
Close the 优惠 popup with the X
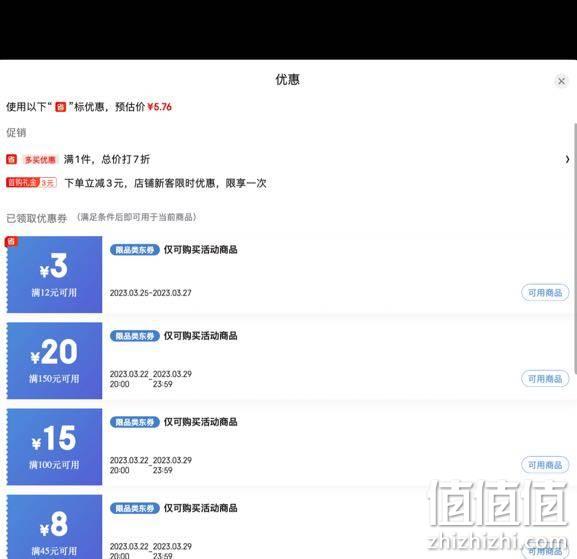(x=561, y=81)
